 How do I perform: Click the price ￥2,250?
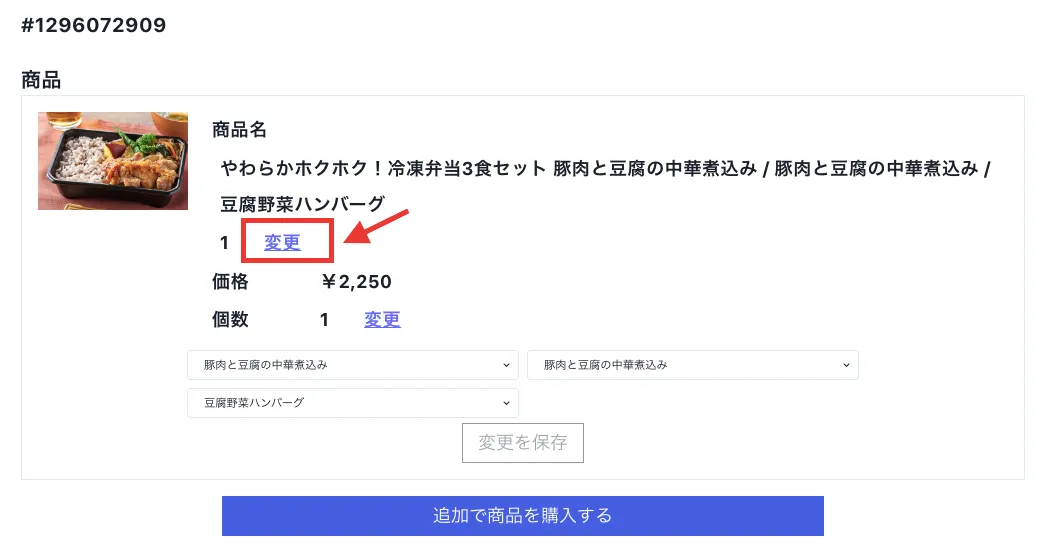(356, 282)
